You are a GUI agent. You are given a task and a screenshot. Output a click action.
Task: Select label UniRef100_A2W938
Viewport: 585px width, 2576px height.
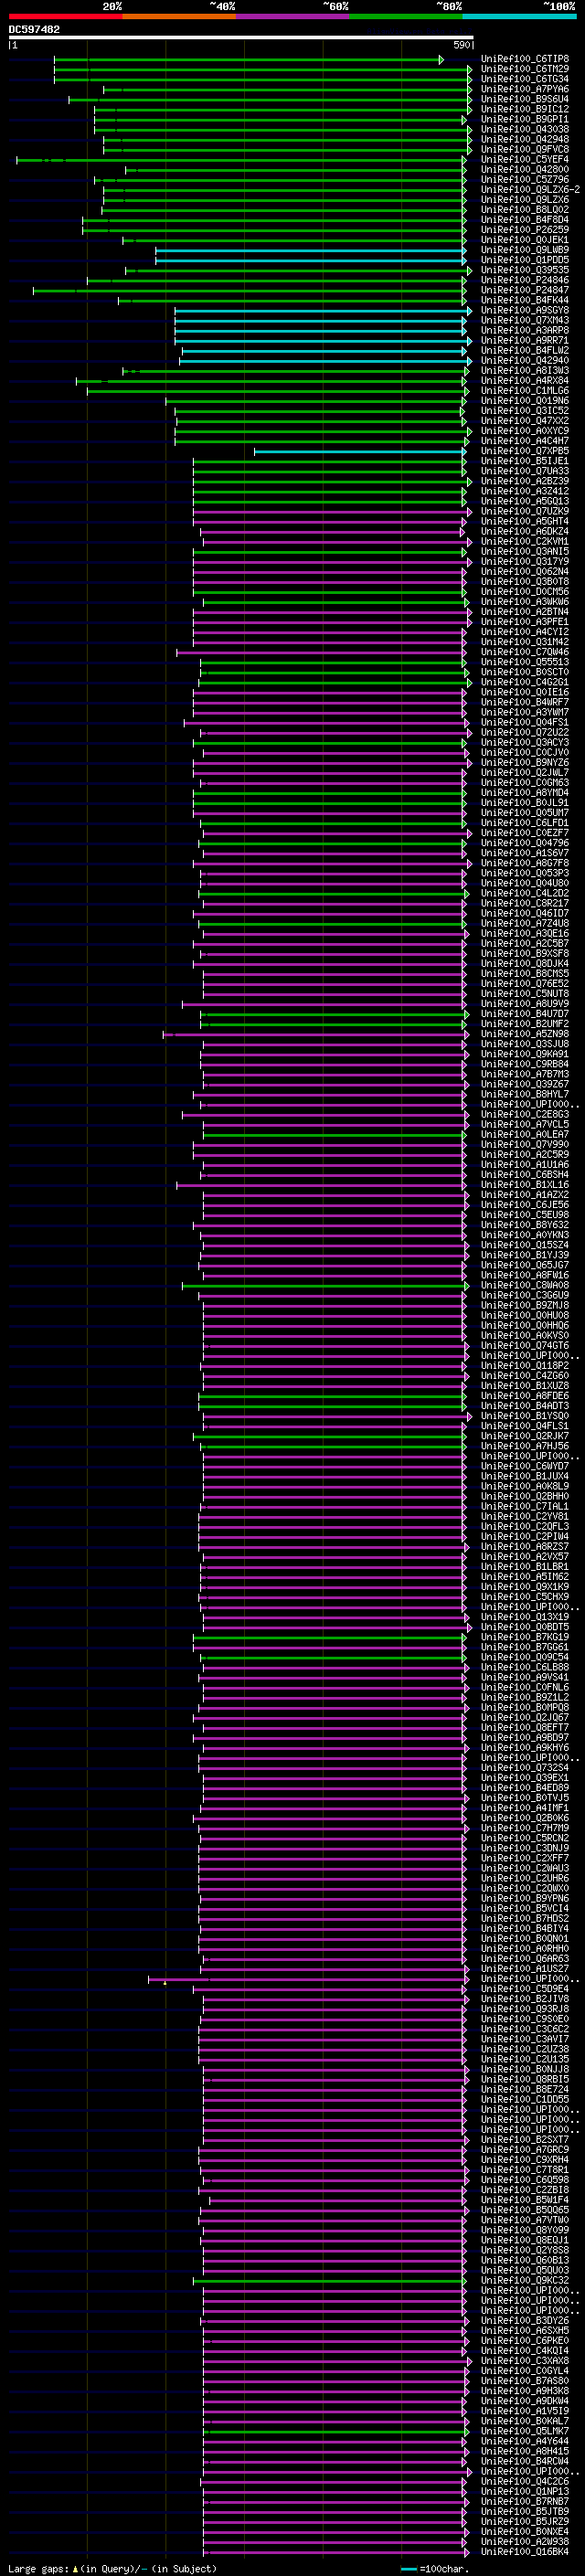(x=525, y=2541)
